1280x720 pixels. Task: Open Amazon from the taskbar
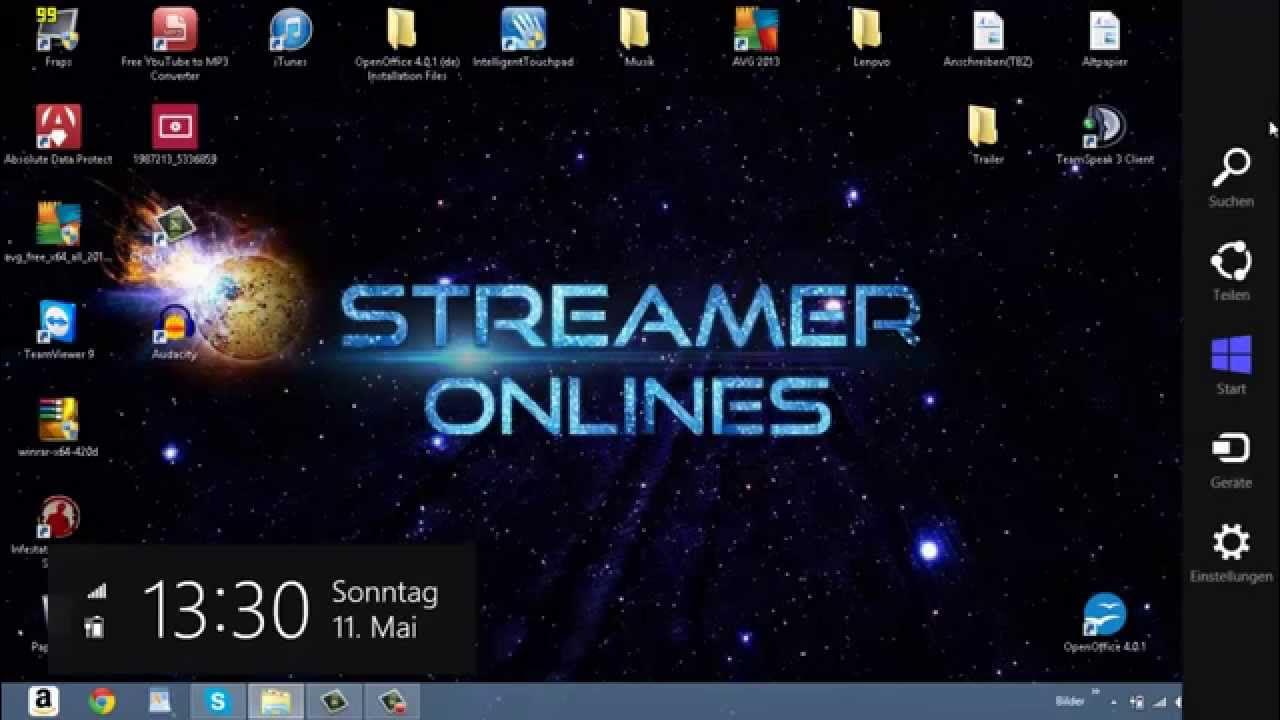coord(43,702)
